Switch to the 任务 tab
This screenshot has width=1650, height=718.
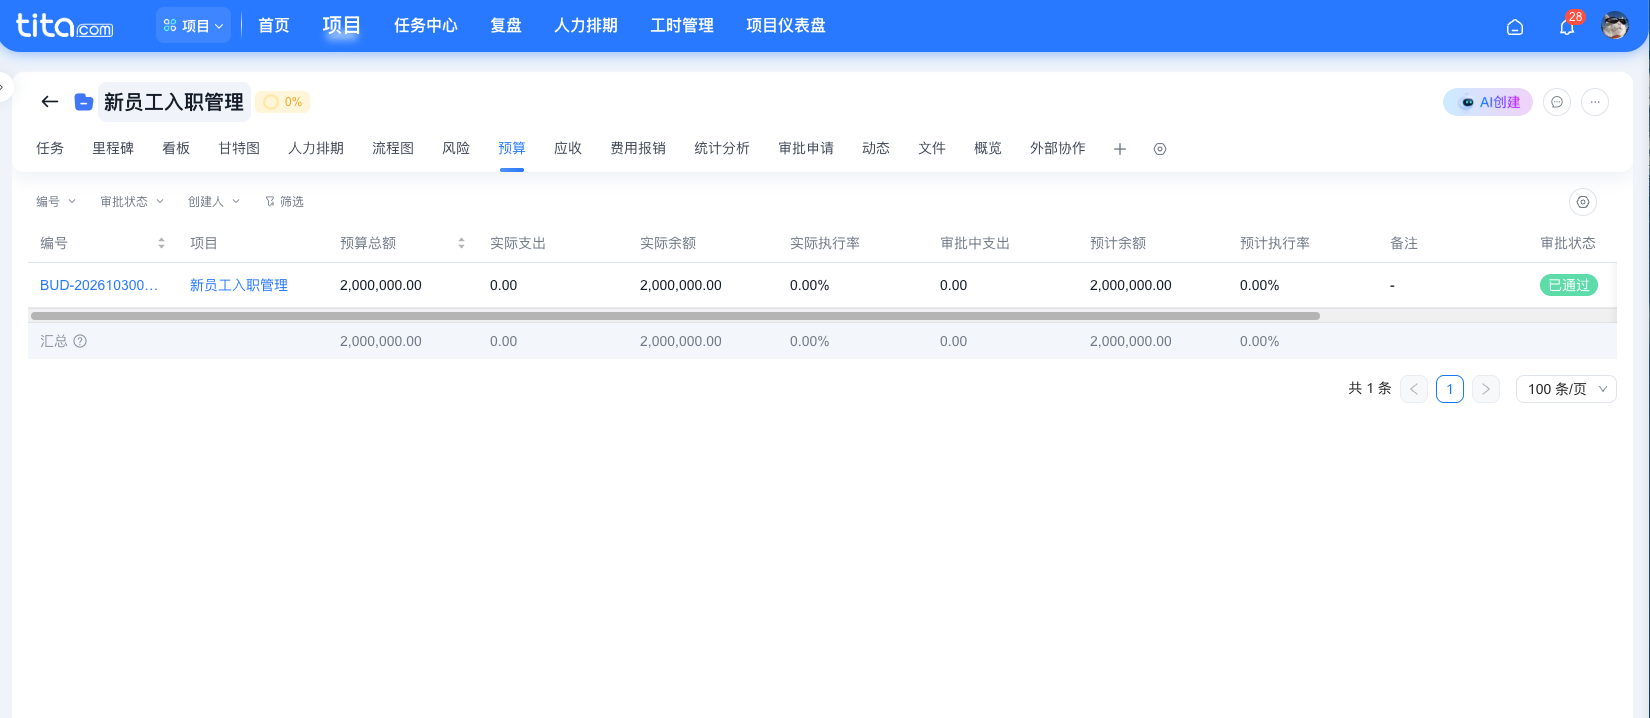50,148
